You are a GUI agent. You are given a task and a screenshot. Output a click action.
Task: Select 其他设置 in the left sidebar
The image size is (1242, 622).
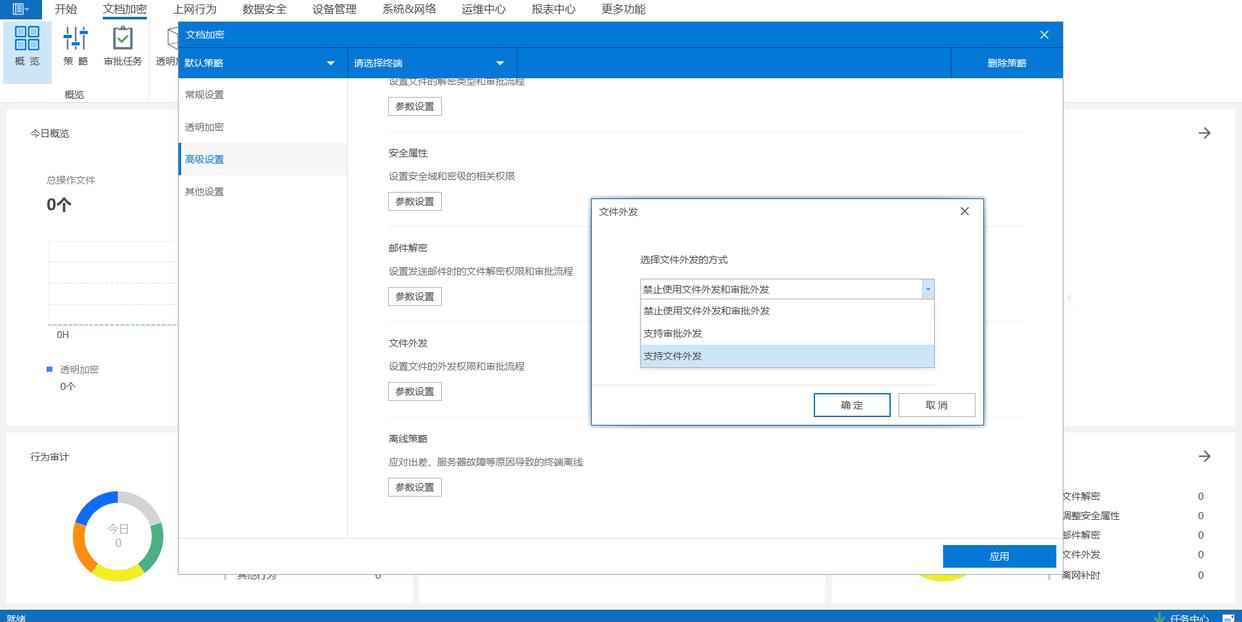[x=204, y=192]
